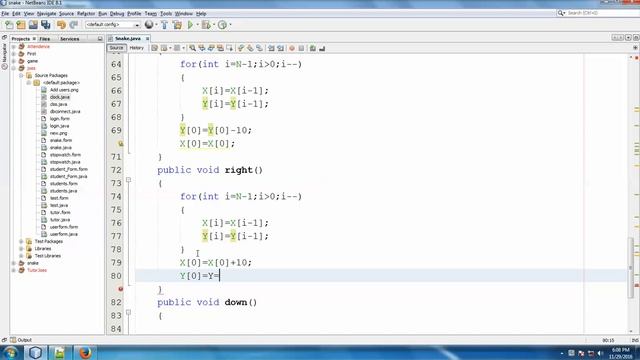Open the Refactor menu

pos(86,13)
